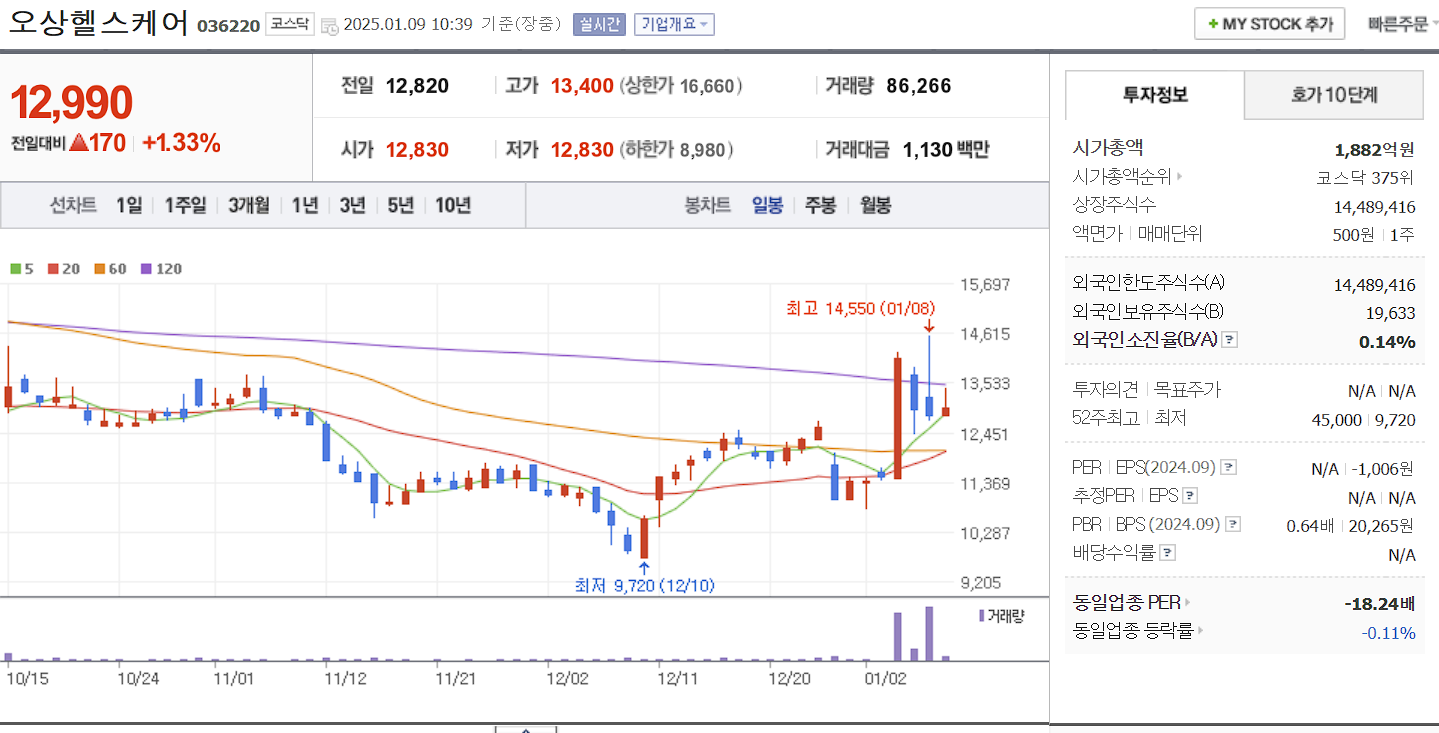Click the help icon beside BPS(2024.09)
Screen dimensions: 1439x733
[x=1232, y=524]
